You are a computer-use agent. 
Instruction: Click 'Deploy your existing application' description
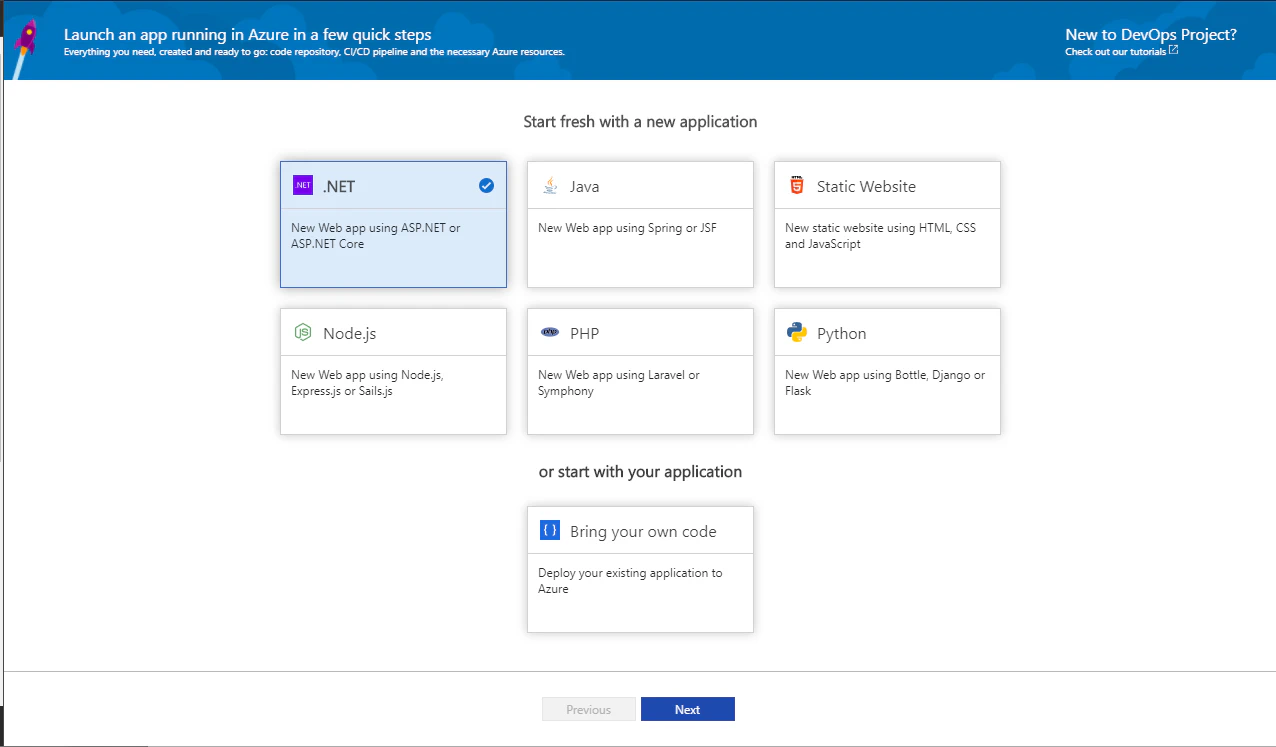[629, 581]
